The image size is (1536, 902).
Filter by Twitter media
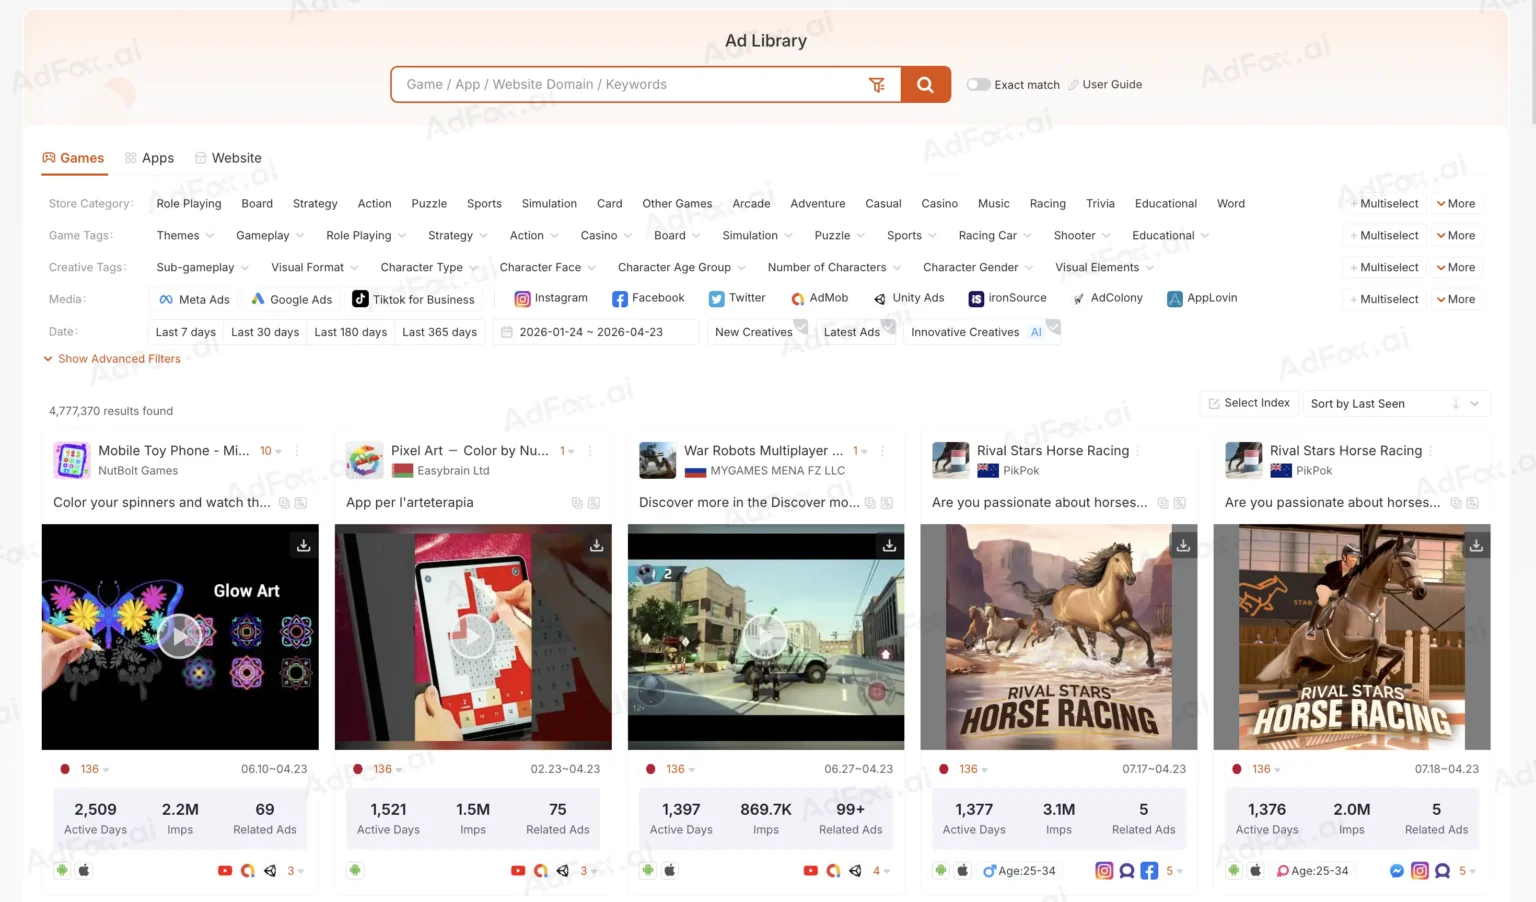pos(737,298)
